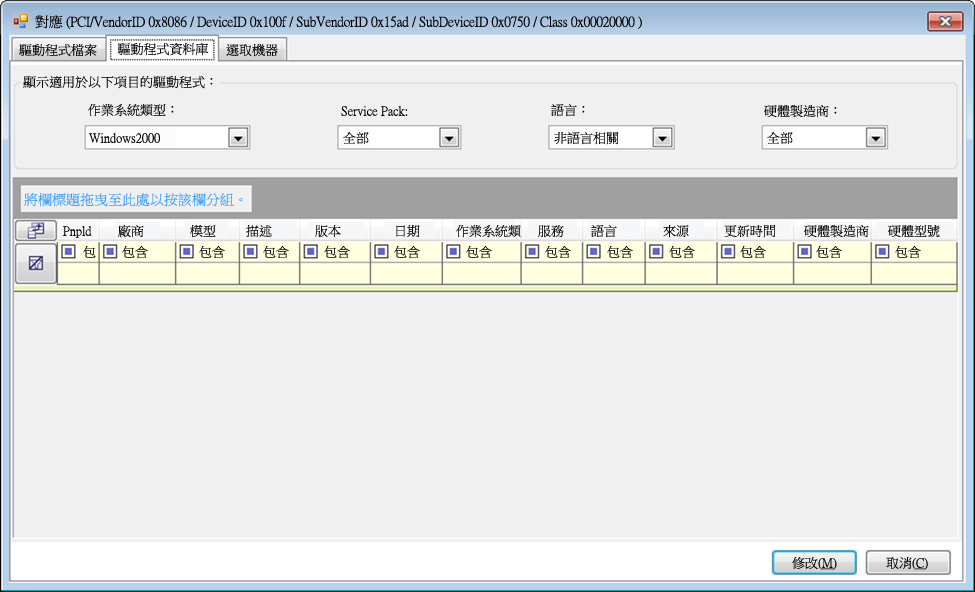Click the clear filter icon button
The height and width of the screenshot is (592, 975).
[x=36, y=263]
